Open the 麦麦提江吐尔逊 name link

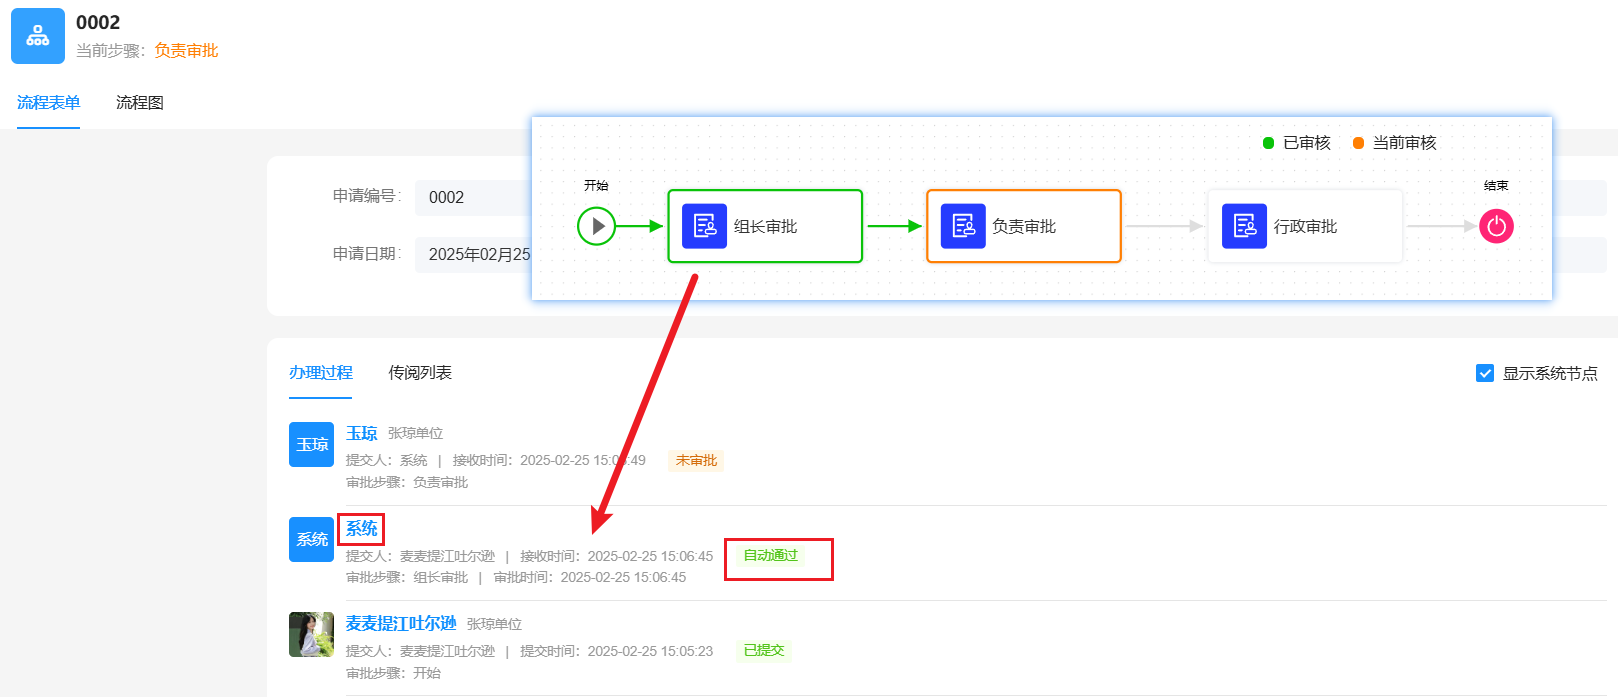pos(401,623)
